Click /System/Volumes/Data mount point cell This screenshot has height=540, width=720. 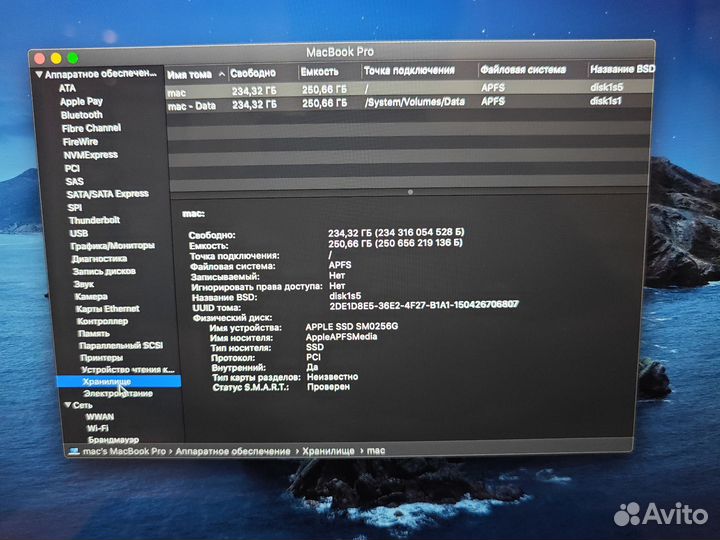coord(415,102)
